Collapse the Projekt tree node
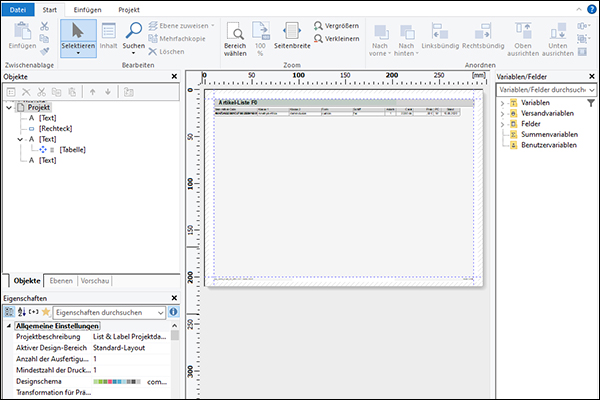600x400 pixels. coord(9,107)
